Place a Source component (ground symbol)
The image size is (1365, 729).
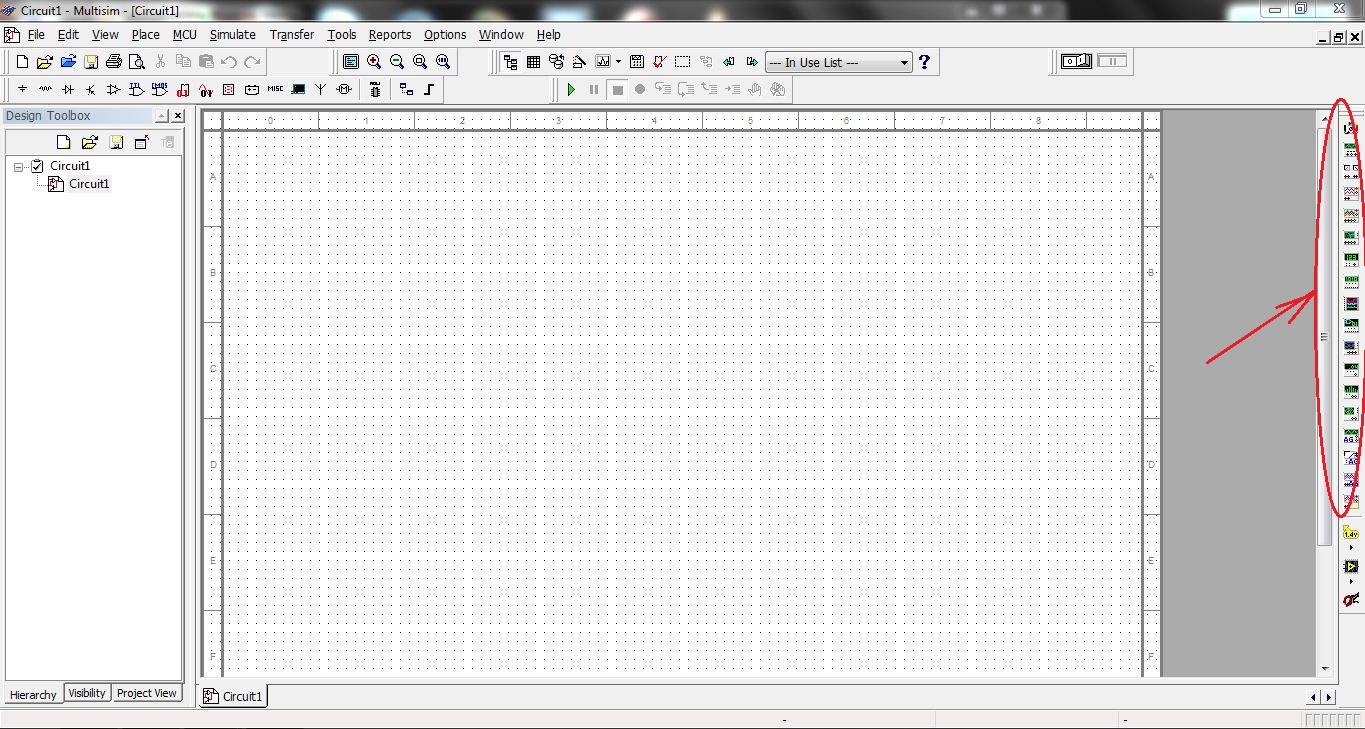pos(22,89)
